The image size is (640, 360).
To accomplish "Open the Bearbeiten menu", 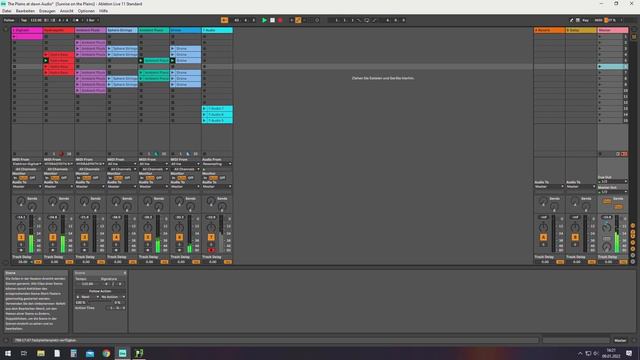I will coord(25,11).
